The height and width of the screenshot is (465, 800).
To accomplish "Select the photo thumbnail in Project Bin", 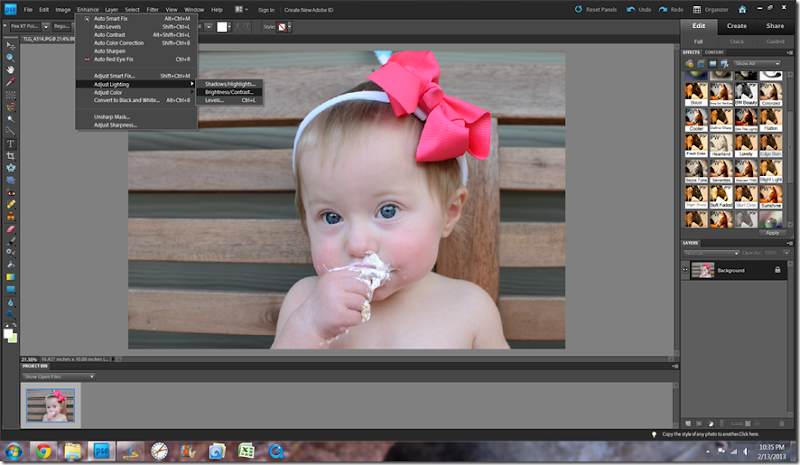I will click(52, 405).
